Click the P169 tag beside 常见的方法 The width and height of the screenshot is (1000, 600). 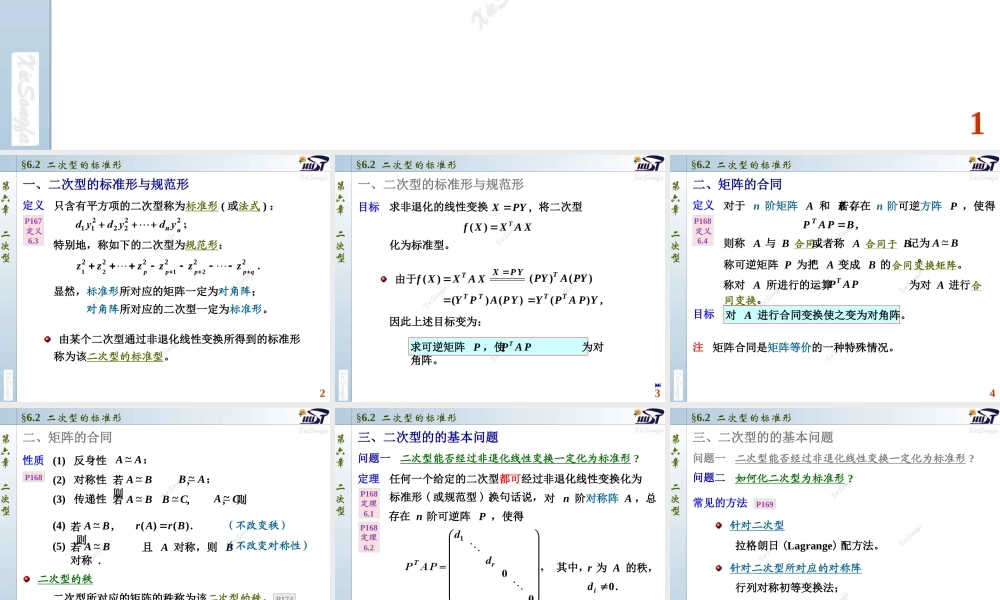click(764, 504)
